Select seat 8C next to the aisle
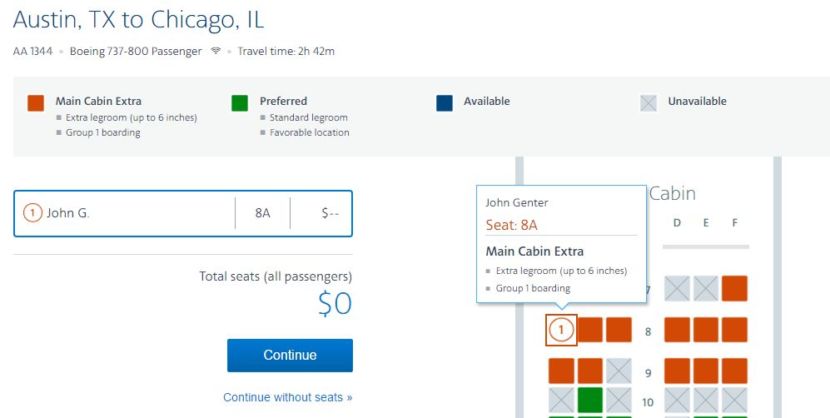 click(x=619, y=330)
